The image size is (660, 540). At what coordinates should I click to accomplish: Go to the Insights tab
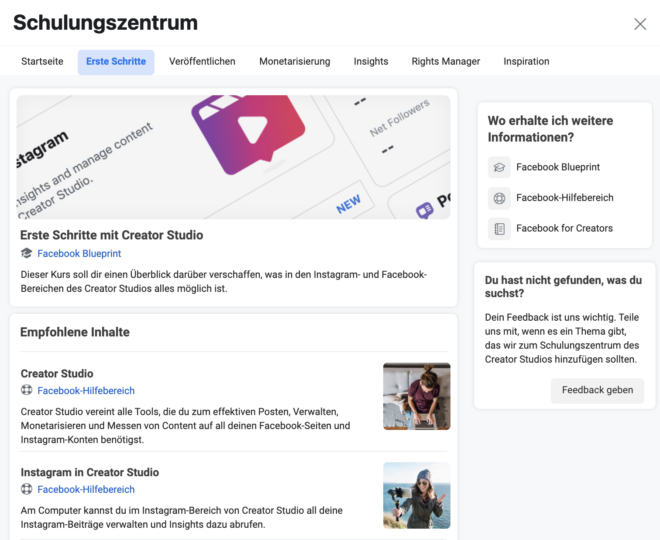point(371,61)
